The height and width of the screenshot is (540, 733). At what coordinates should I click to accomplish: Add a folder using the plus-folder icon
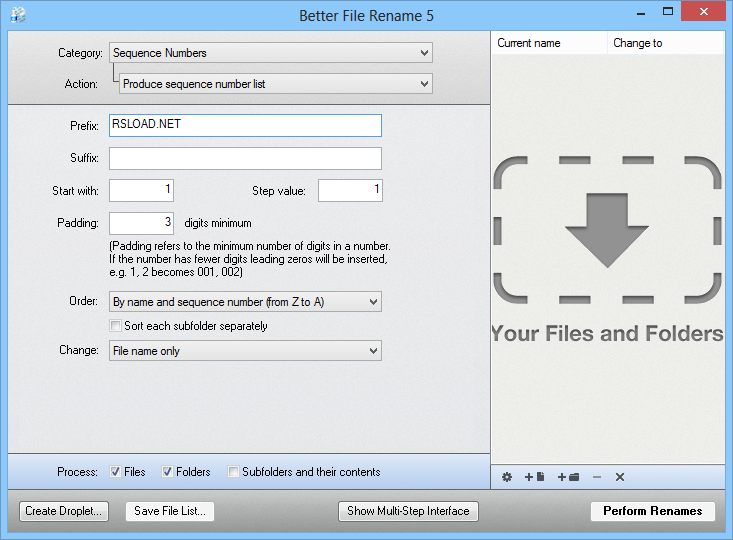click(568, 477)
